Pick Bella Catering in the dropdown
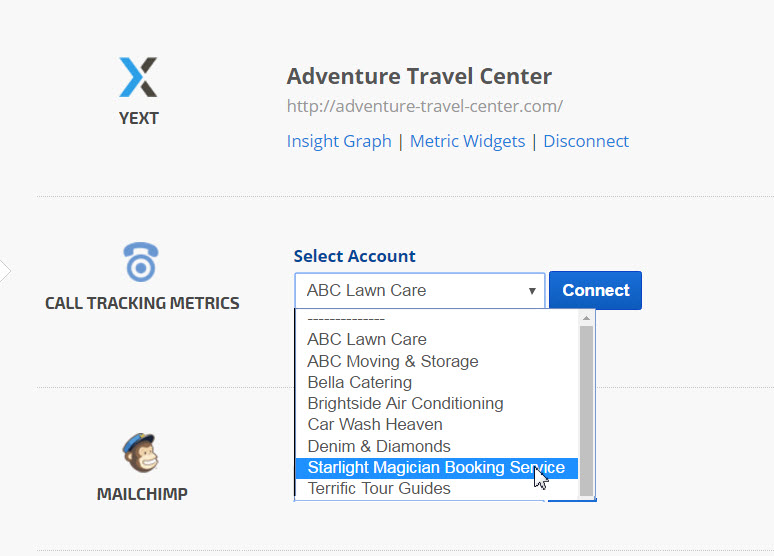The height and width of the screenshot is (556, 774). click(x=360, y=382)
